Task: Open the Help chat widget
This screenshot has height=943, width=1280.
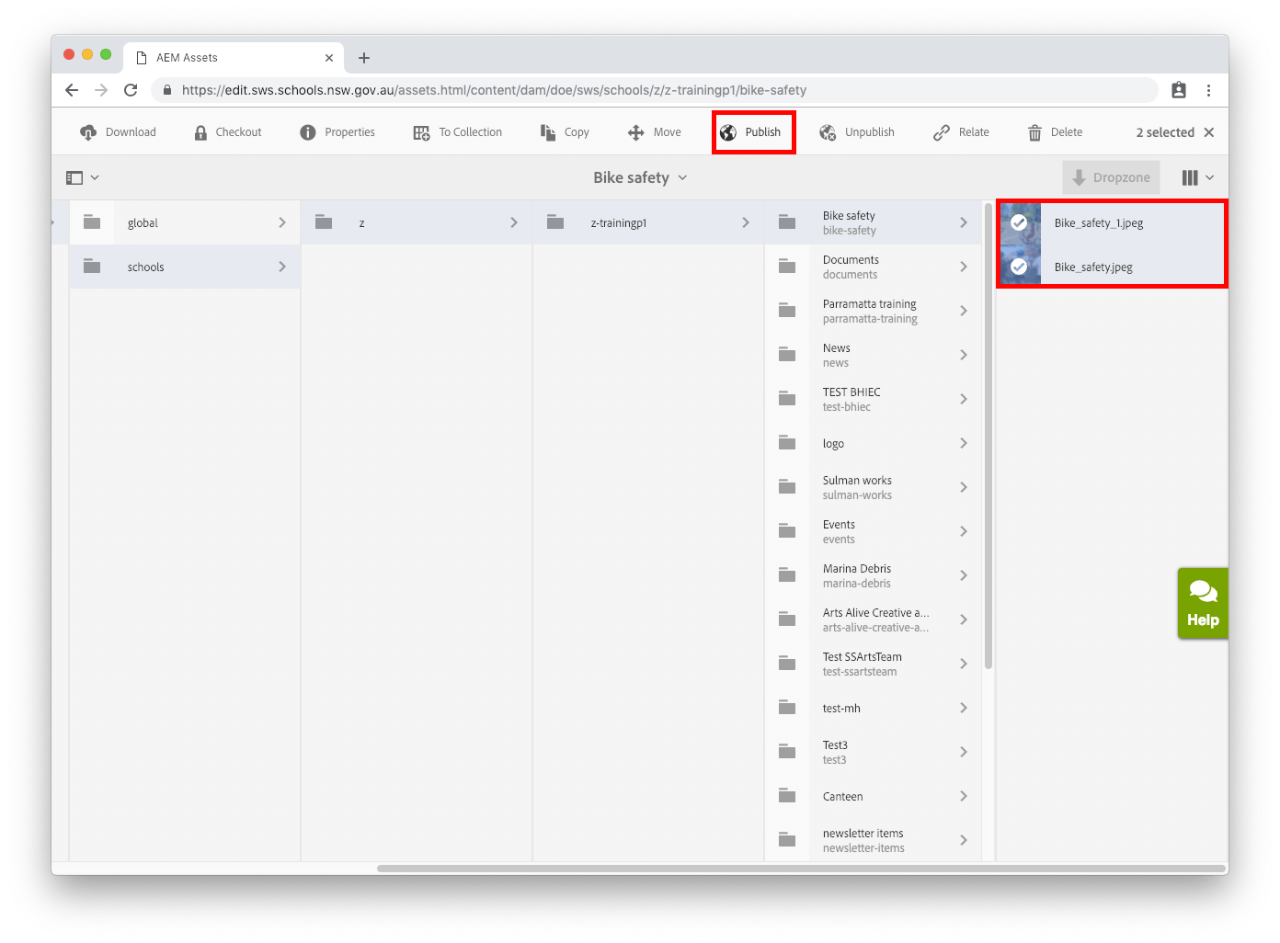Action: click(1203, 603)
